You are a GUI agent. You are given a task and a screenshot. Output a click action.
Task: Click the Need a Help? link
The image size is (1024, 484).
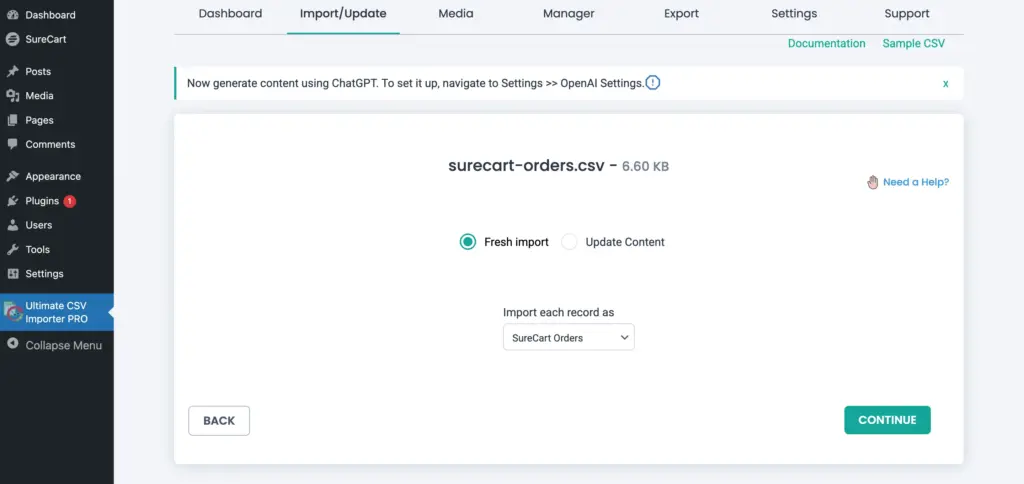pos(915,182)
